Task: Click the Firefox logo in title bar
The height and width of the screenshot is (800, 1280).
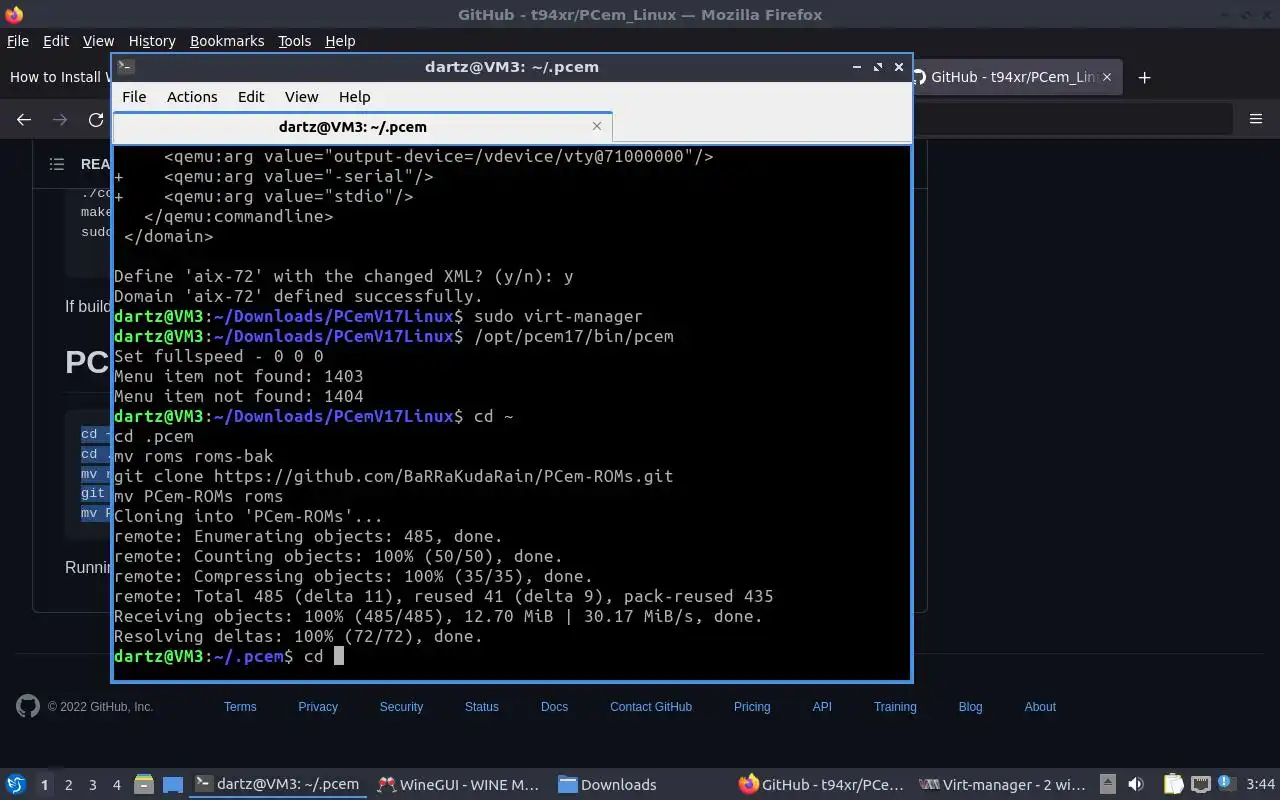Action: tap(13, 15)
